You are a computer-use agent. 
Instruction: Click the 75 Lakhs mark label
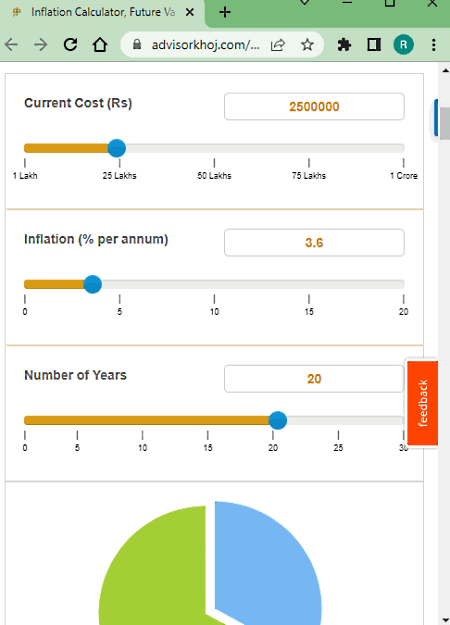pyautogui.click(x=309, y=176)
